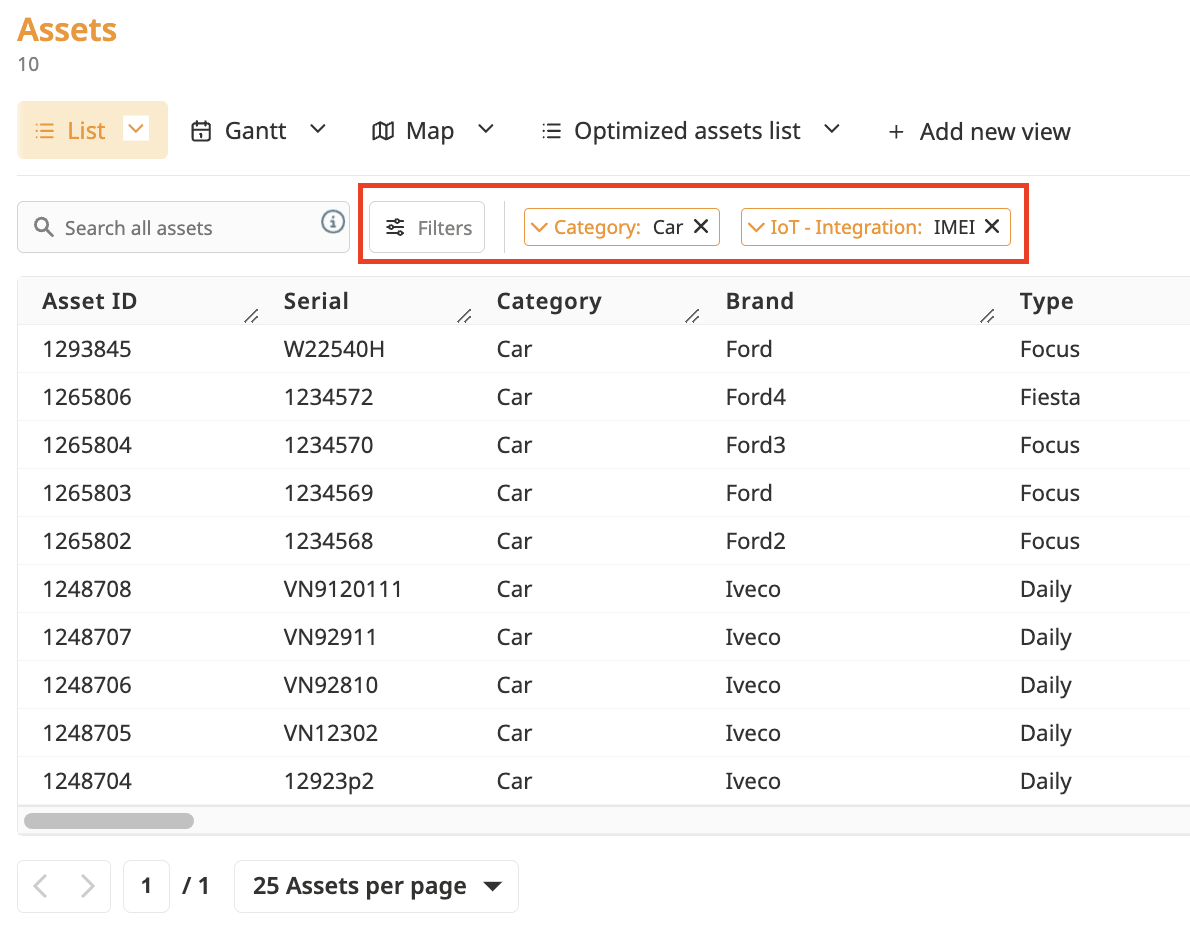Expand the Gantt view chevron
The width and height of the screenshot is (1190, 938).
(x=318, y=130)
